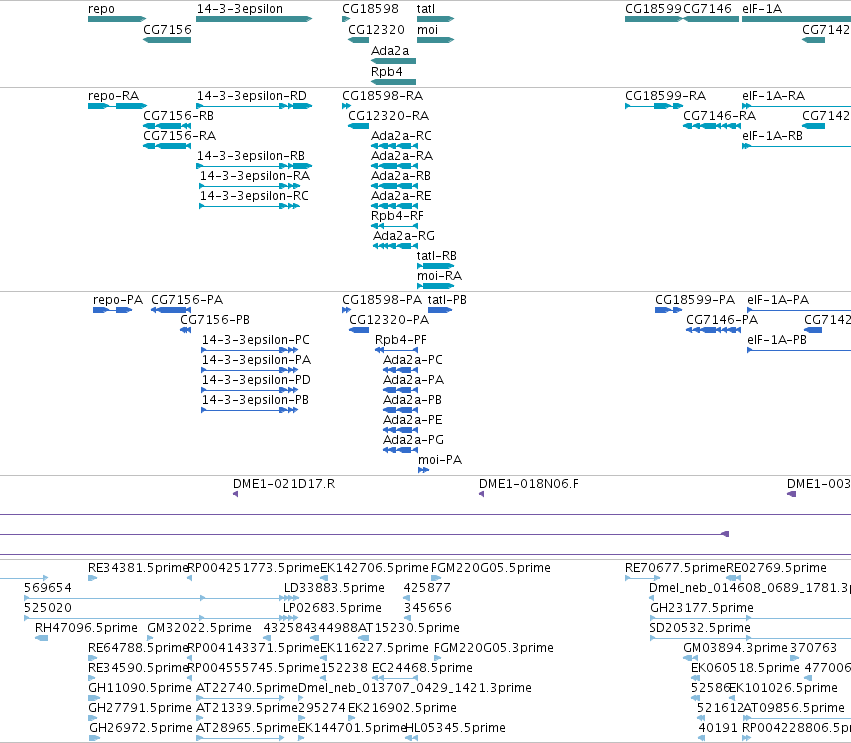
Task: Click the Ada2a-PG protein feature
Action: point(400,450)
